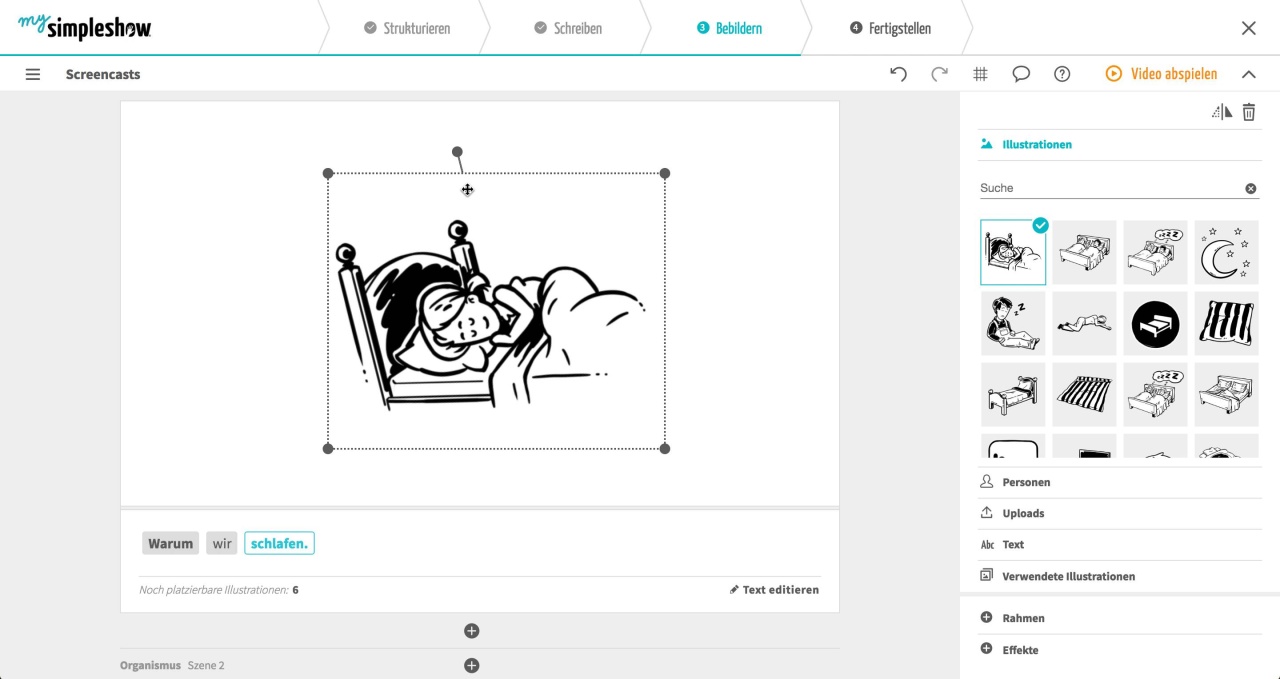This screenshot has width=1280, height=679.
Task: Open the hamburger menu
Action: pos(33,74)
